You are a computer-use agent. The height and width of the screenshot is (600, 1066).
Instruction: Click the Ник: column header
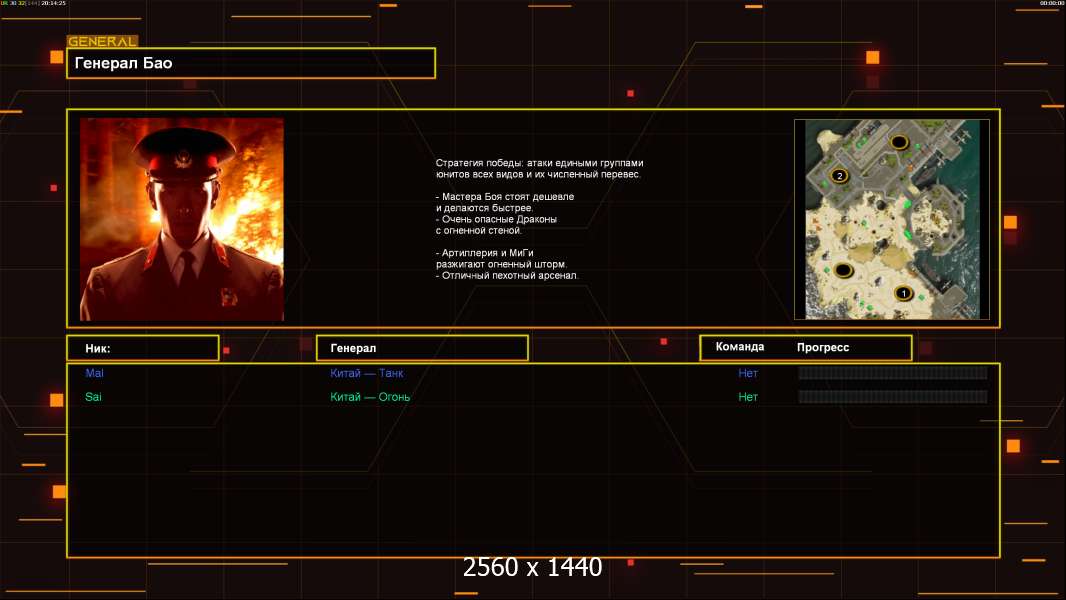pyautogui.click(x=143, y=348)
